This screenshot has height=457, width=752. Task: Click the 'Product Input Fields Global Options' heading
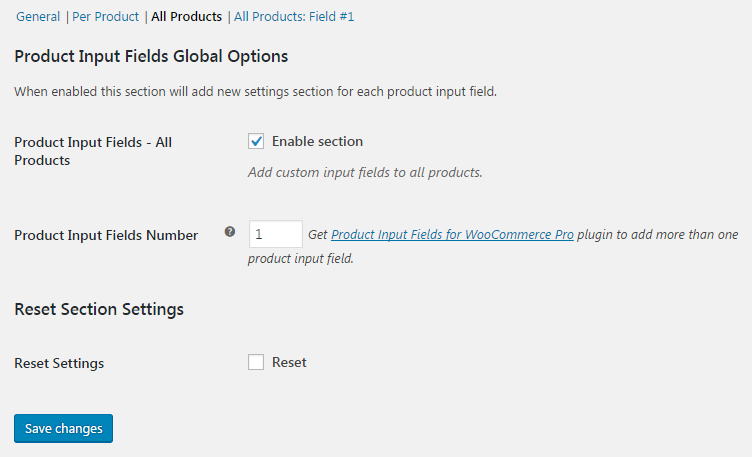pyautogui.click(x=151, y=56)
